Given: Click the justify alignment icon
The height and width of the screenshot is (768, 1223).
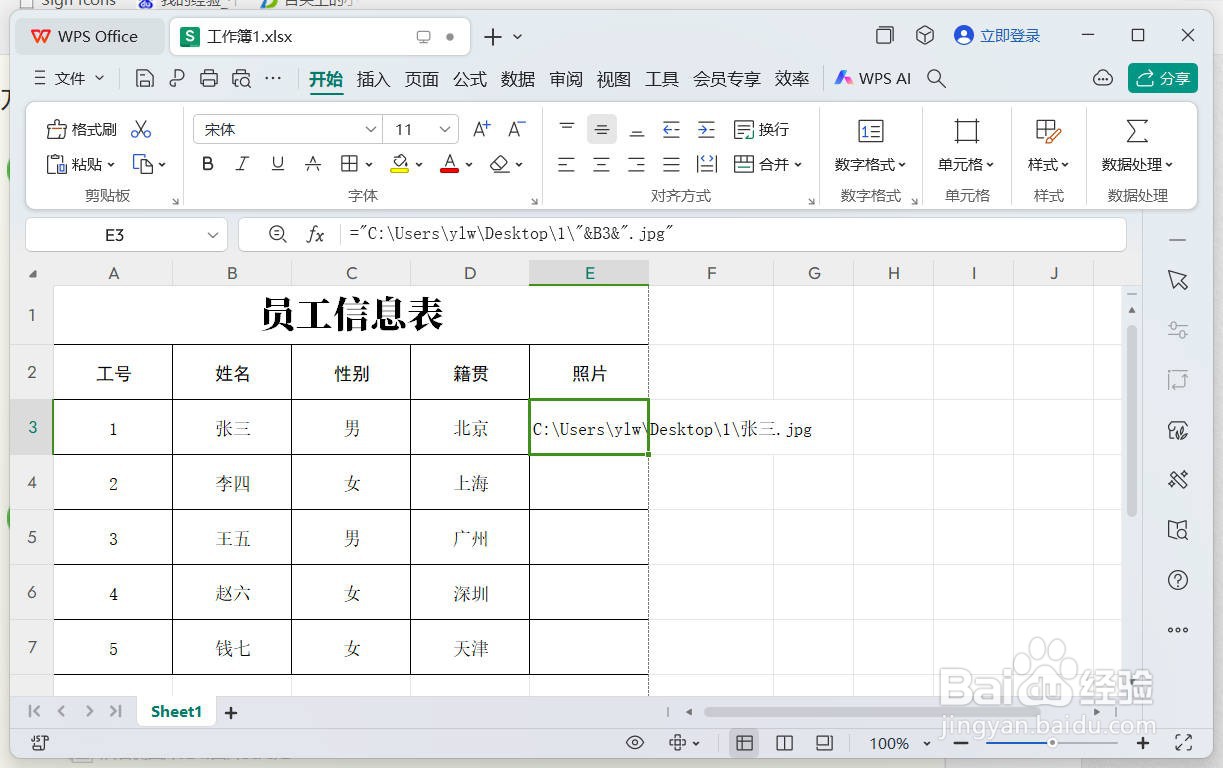Looking at the screenshot, I should click(671, 164).
